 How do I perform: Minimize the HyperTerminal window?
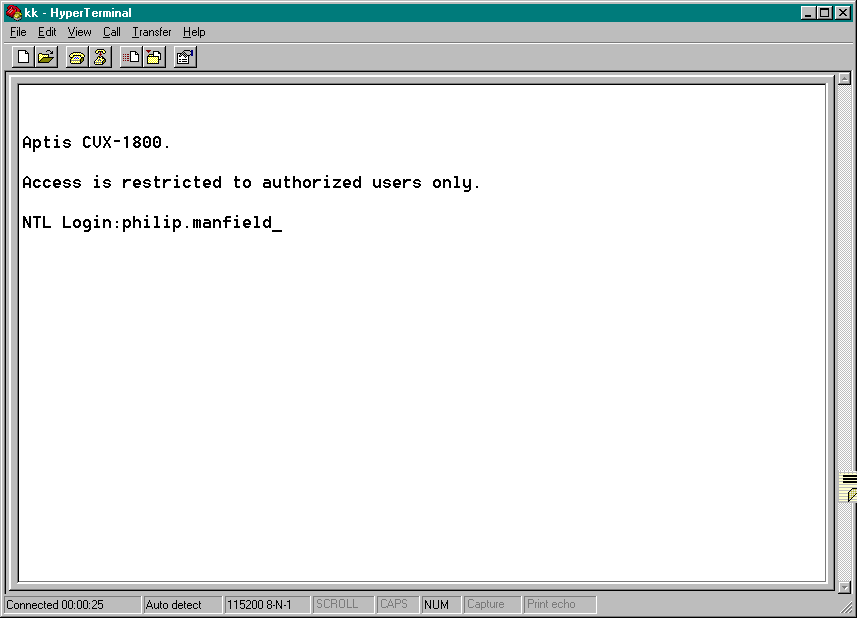[x=808, y=13]
